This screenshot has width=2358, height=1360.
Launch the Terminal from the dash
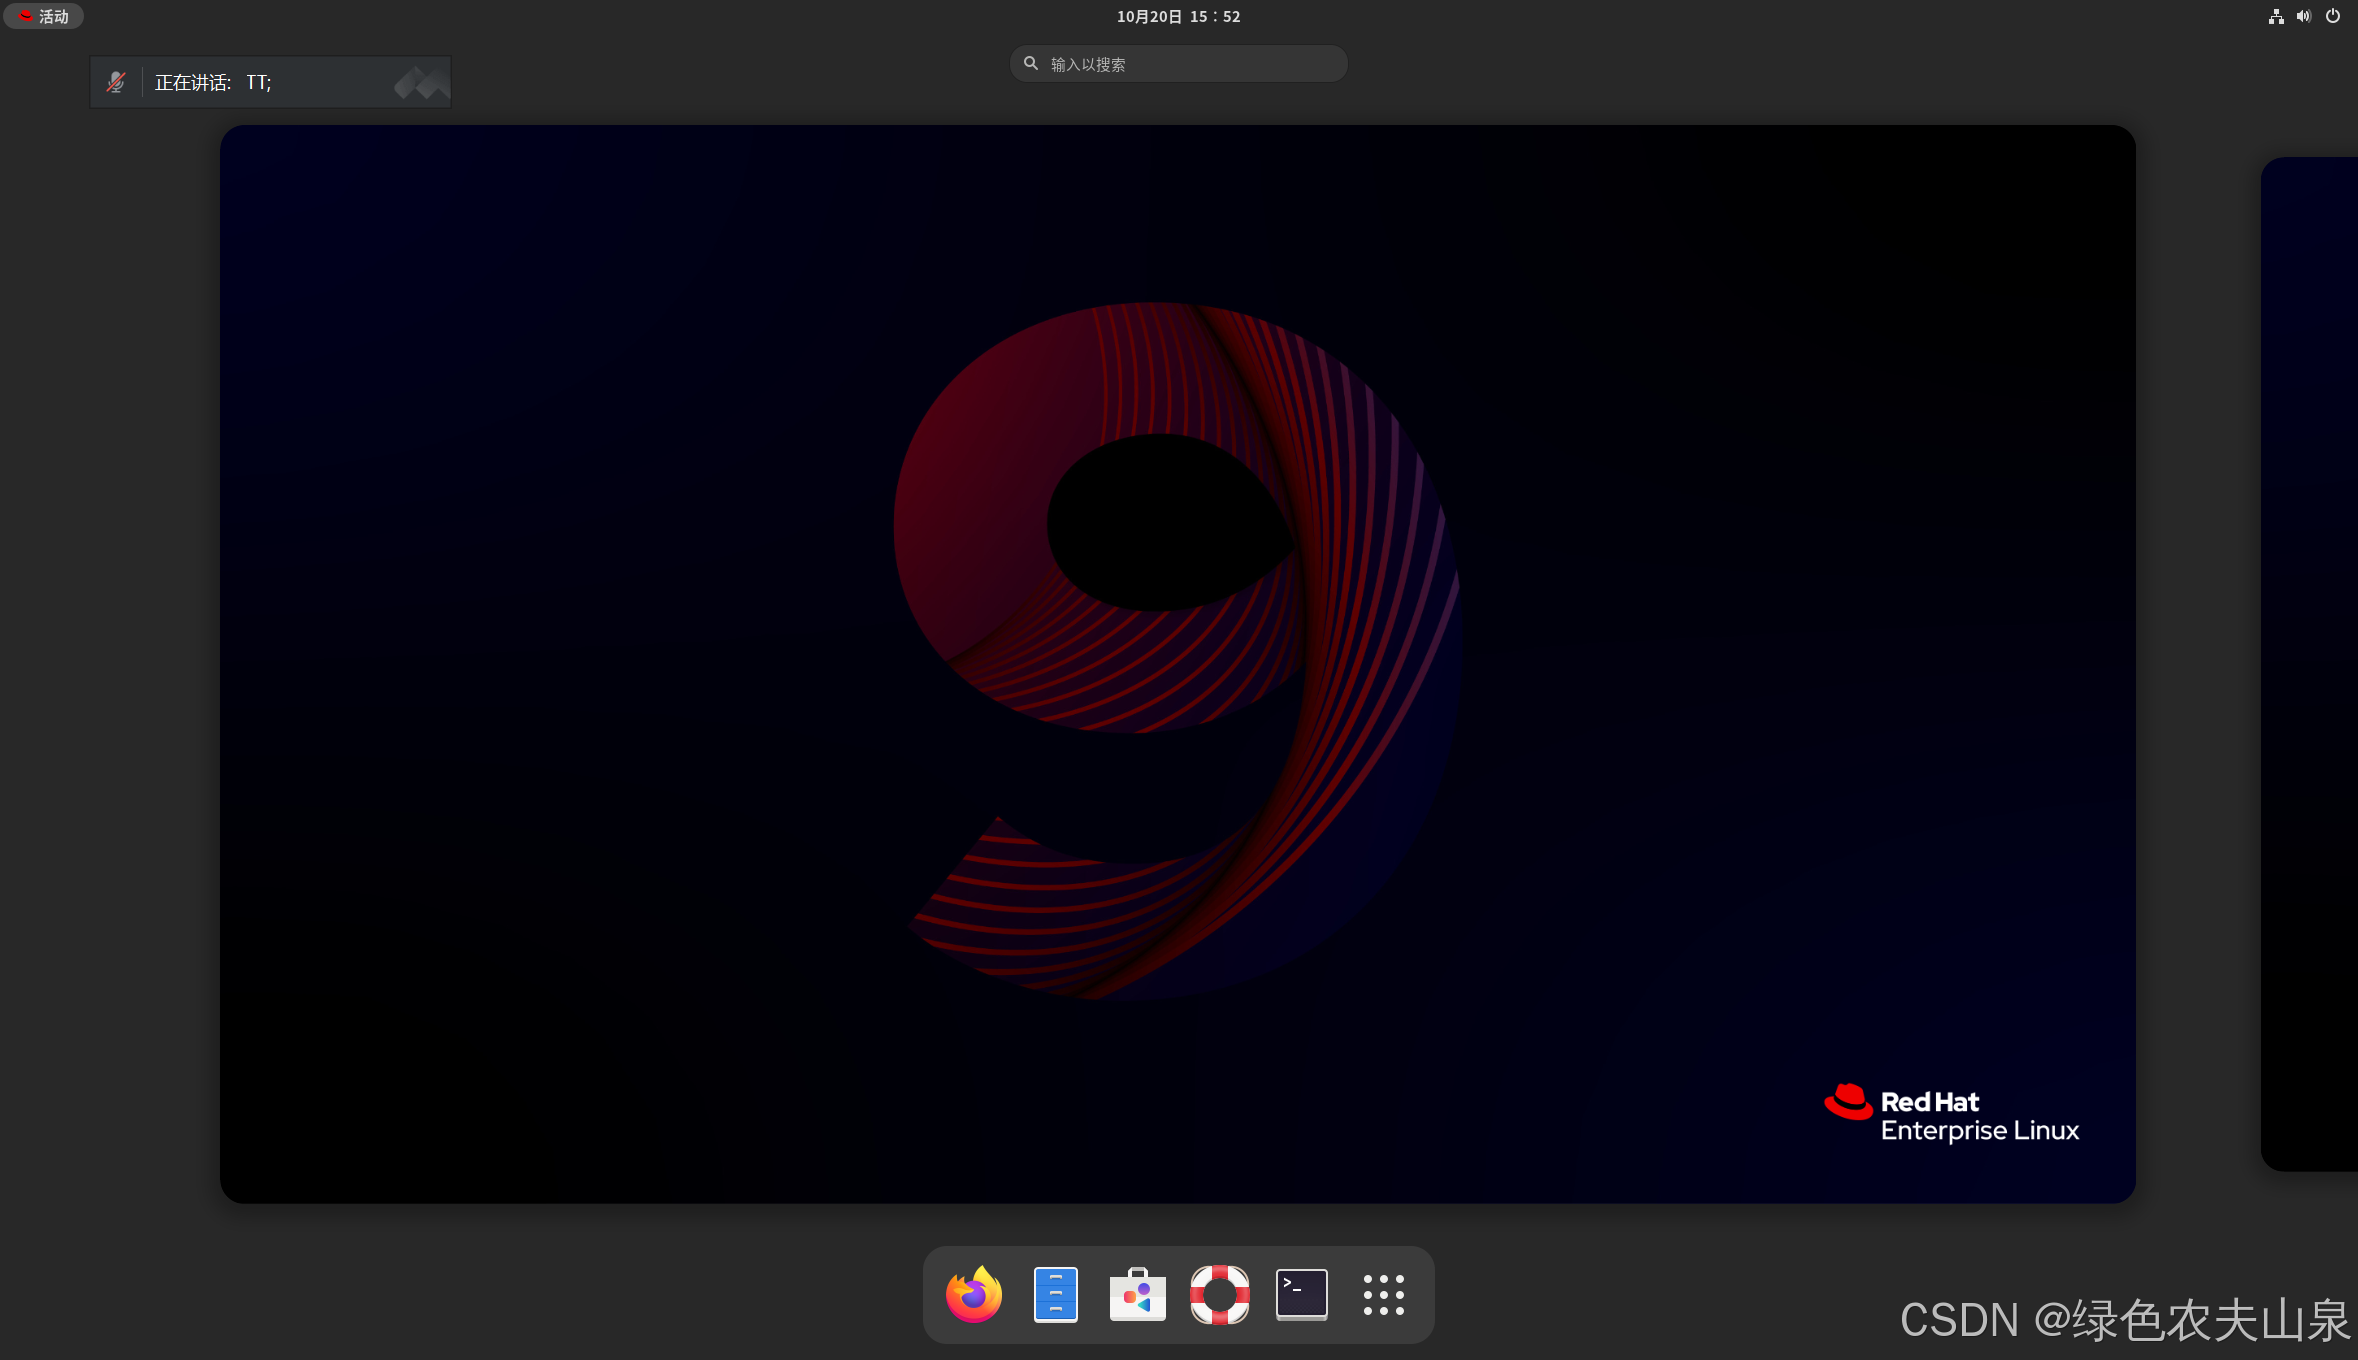pyautogui.click(x=1301, y=1294)
